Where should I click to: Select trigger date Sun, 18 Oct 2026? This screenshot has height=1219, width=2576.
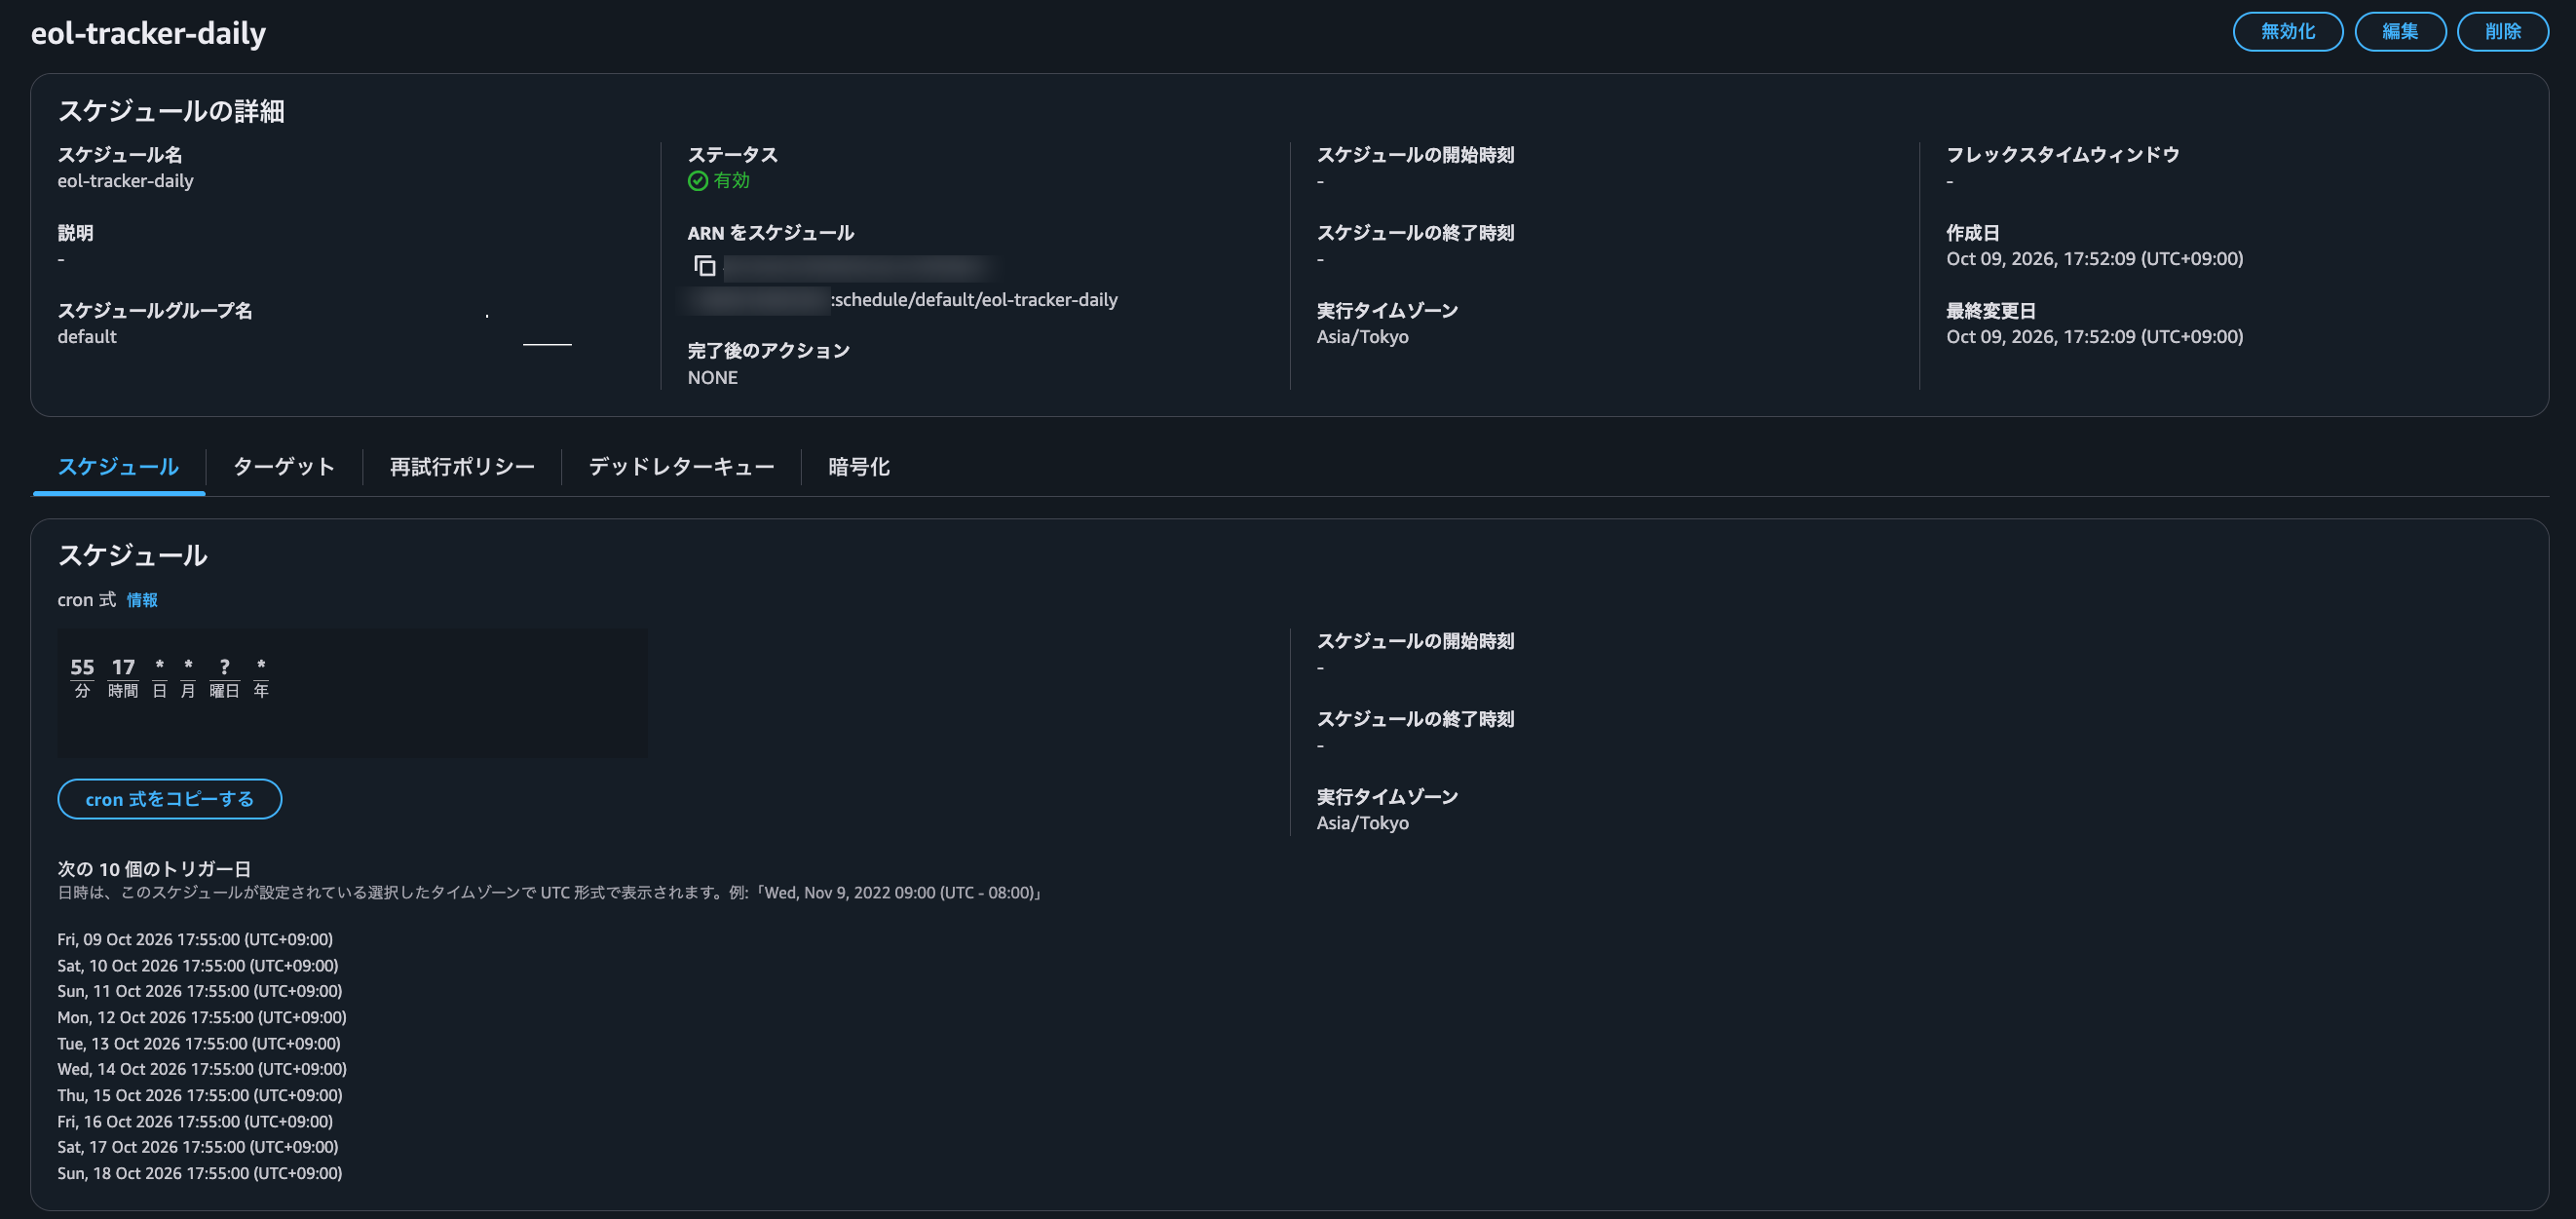200,1174
